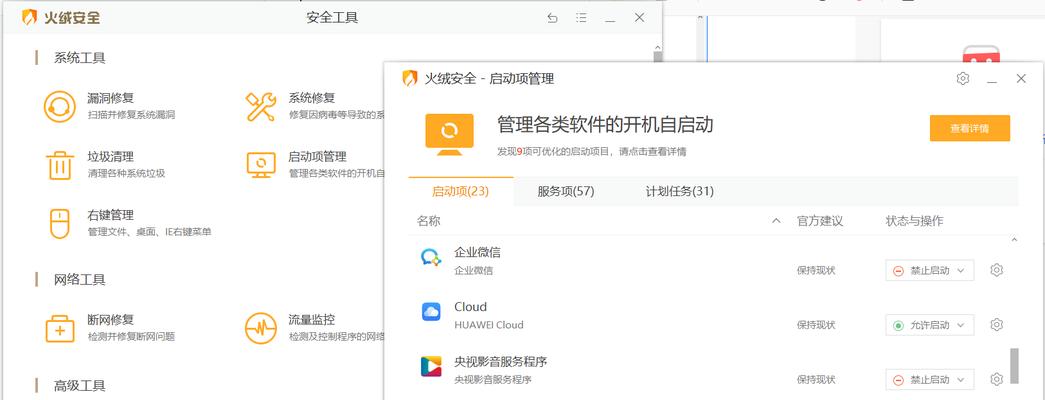
Task: Click the 名称 column header
Action: pos(429,221)
